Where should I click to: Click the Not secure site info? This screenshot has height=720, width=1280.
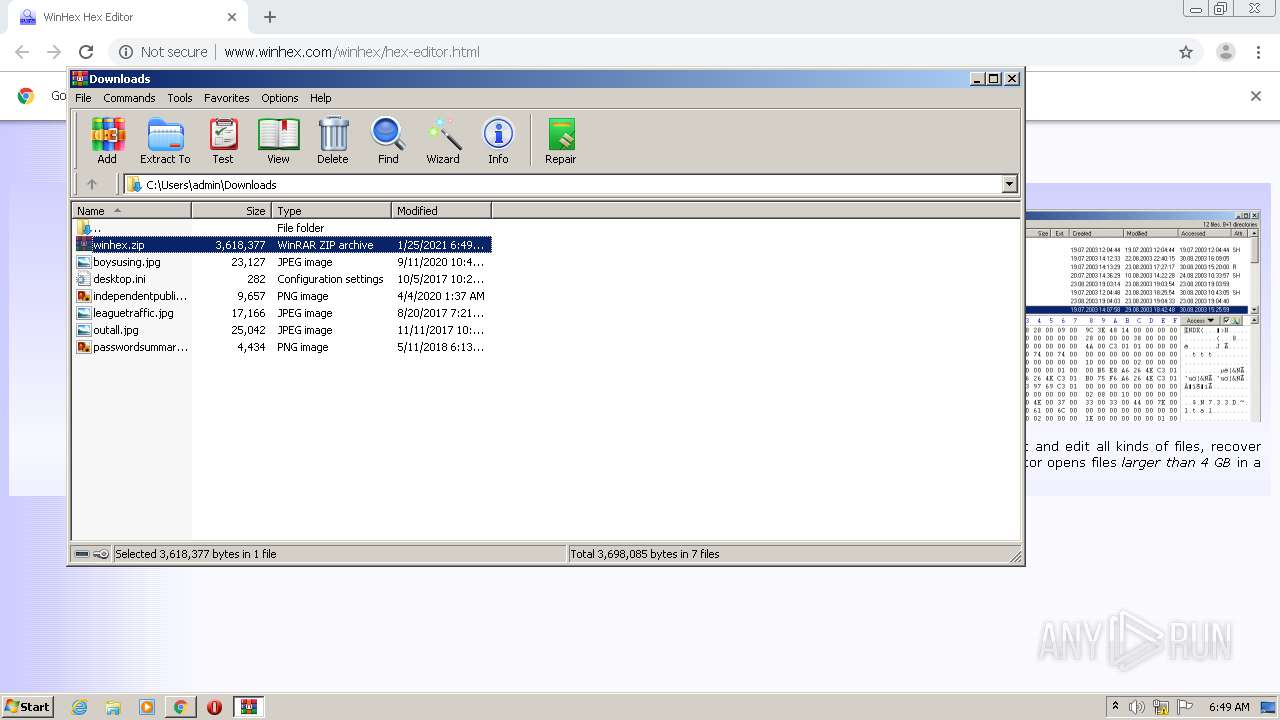(x=163, y=52)
